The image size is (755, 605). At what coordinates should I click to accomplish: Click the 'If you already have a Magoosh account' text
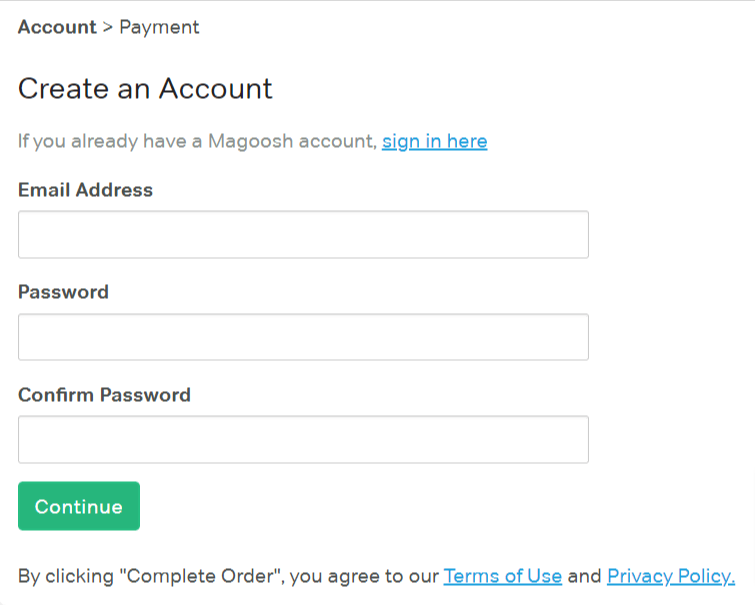tap(197, 141)
